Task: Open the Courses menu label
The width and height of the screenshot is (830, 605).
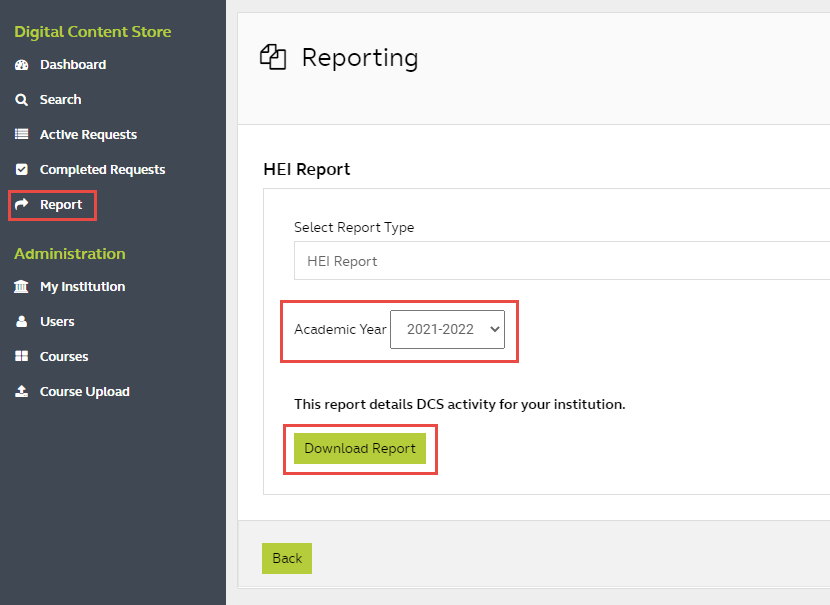Action: 64,357
